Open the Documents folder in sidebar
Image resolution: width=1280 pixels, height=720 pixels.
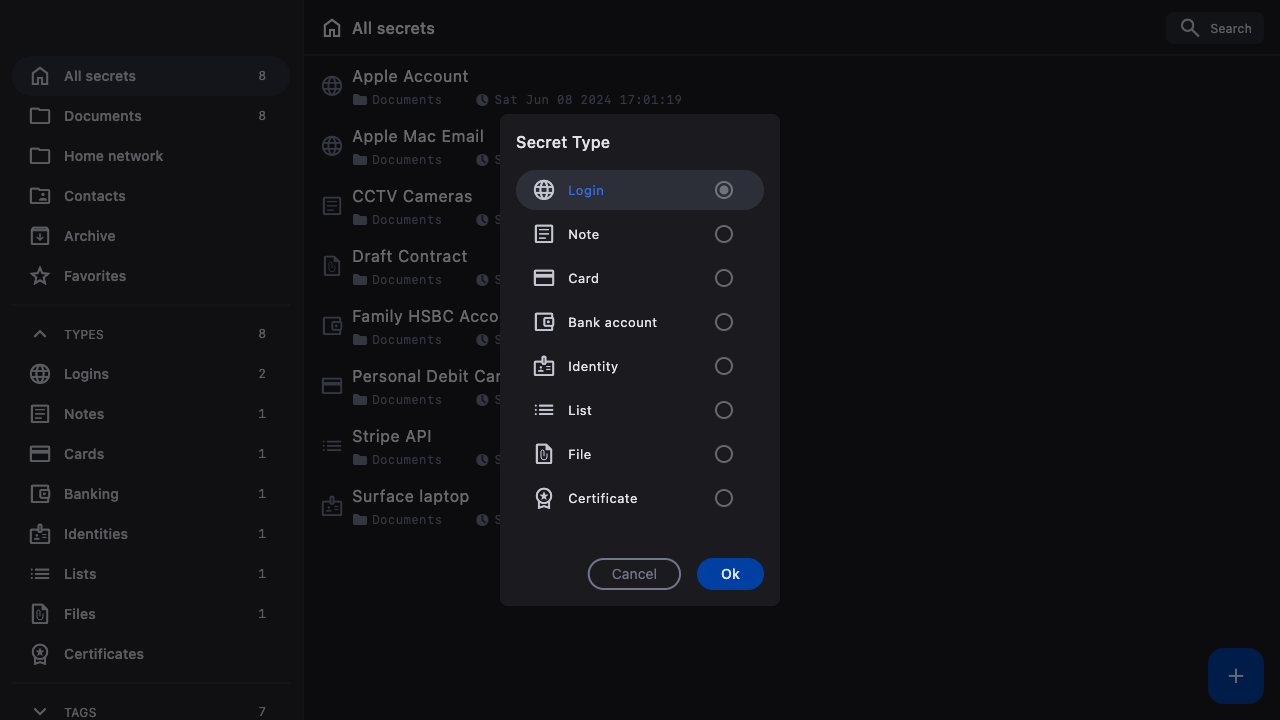coord(102,116)
